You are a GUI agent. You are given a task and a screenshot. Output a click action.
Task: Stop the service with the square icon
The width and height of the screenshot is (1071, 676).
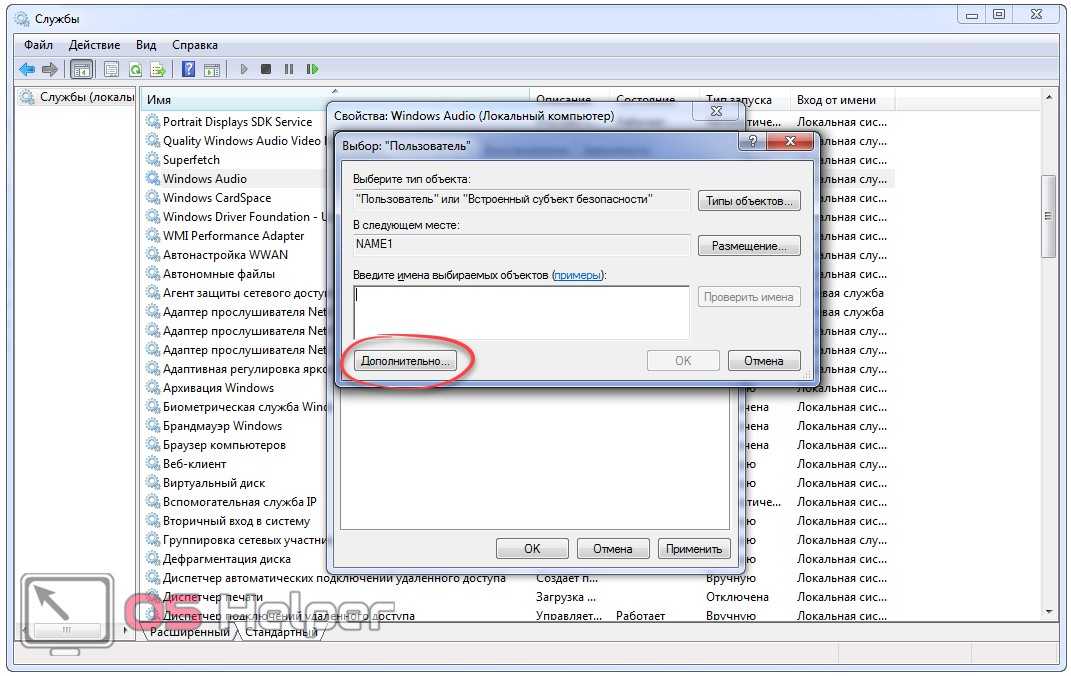pos(266,70)
